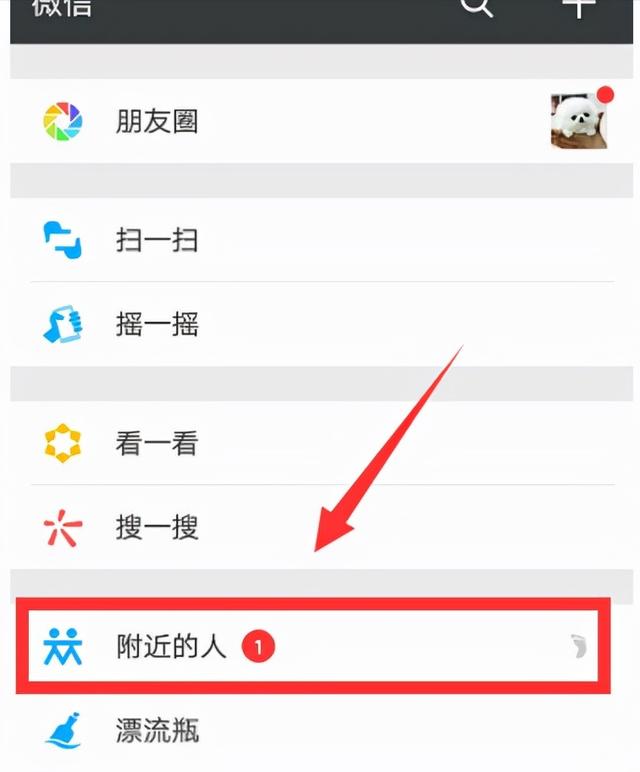Image resolution: width=640 pixels, height=772 pixels.
Task: Open 朋友圈 Moments entry
Action: [x=321, y=121]
